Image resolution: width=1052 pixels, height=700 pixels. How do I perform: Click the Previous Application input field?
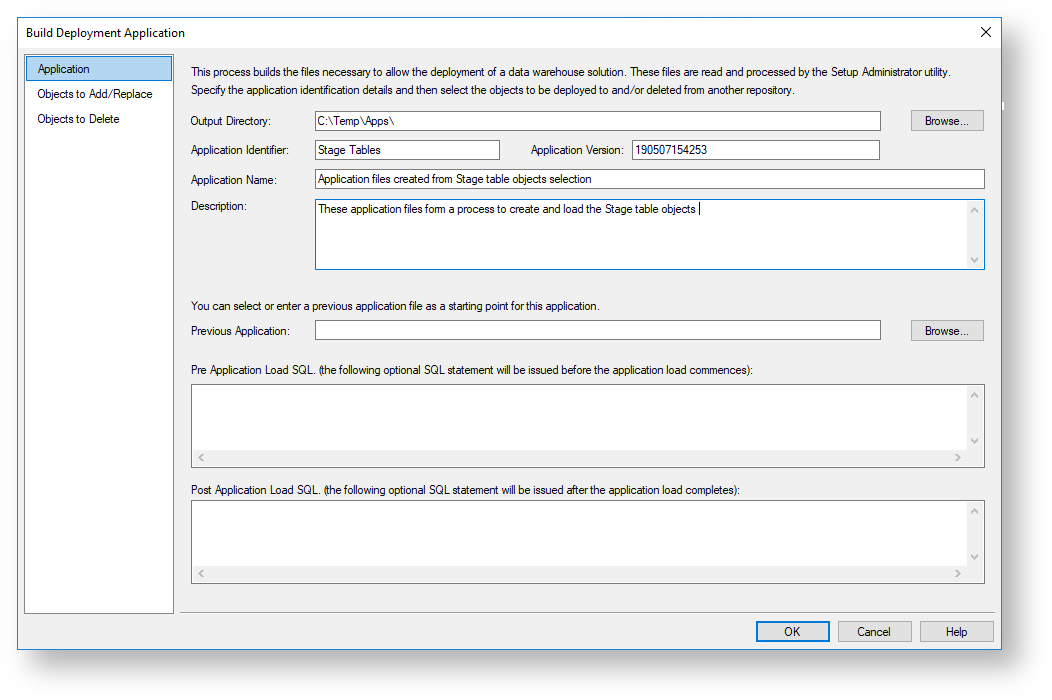(x=597, y=331)
